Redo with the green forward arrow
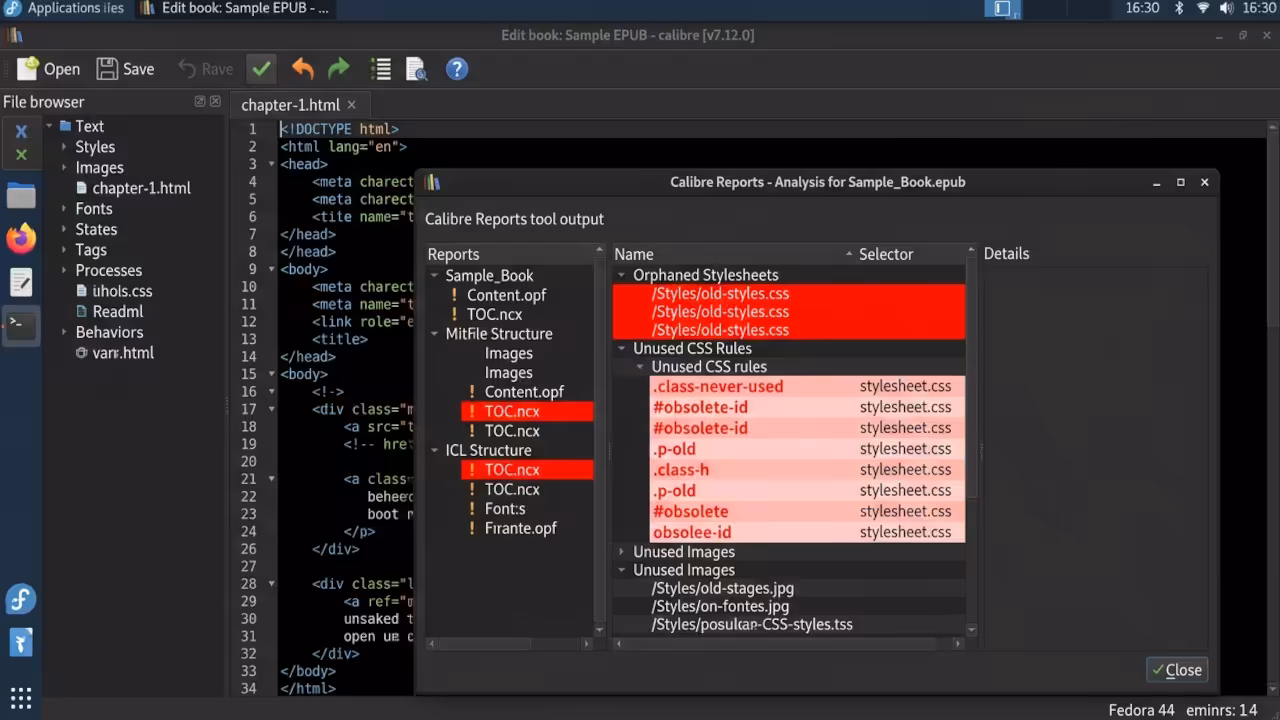 point(339,69)
